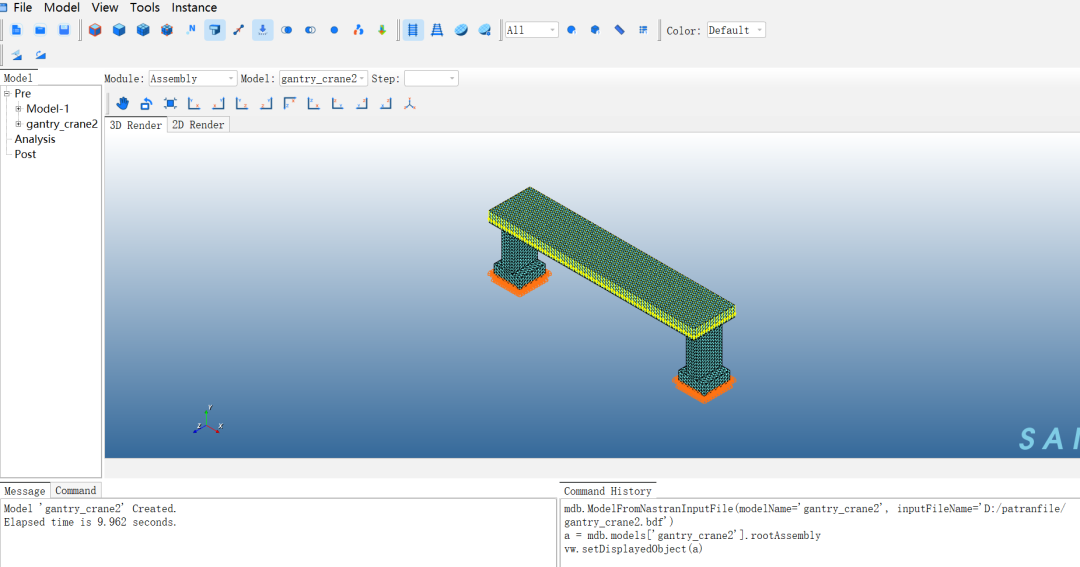The width and height of the screenshot is (1080, 567).
Task: Select gantry_crane2 in the tree
Action: (62, 124)
